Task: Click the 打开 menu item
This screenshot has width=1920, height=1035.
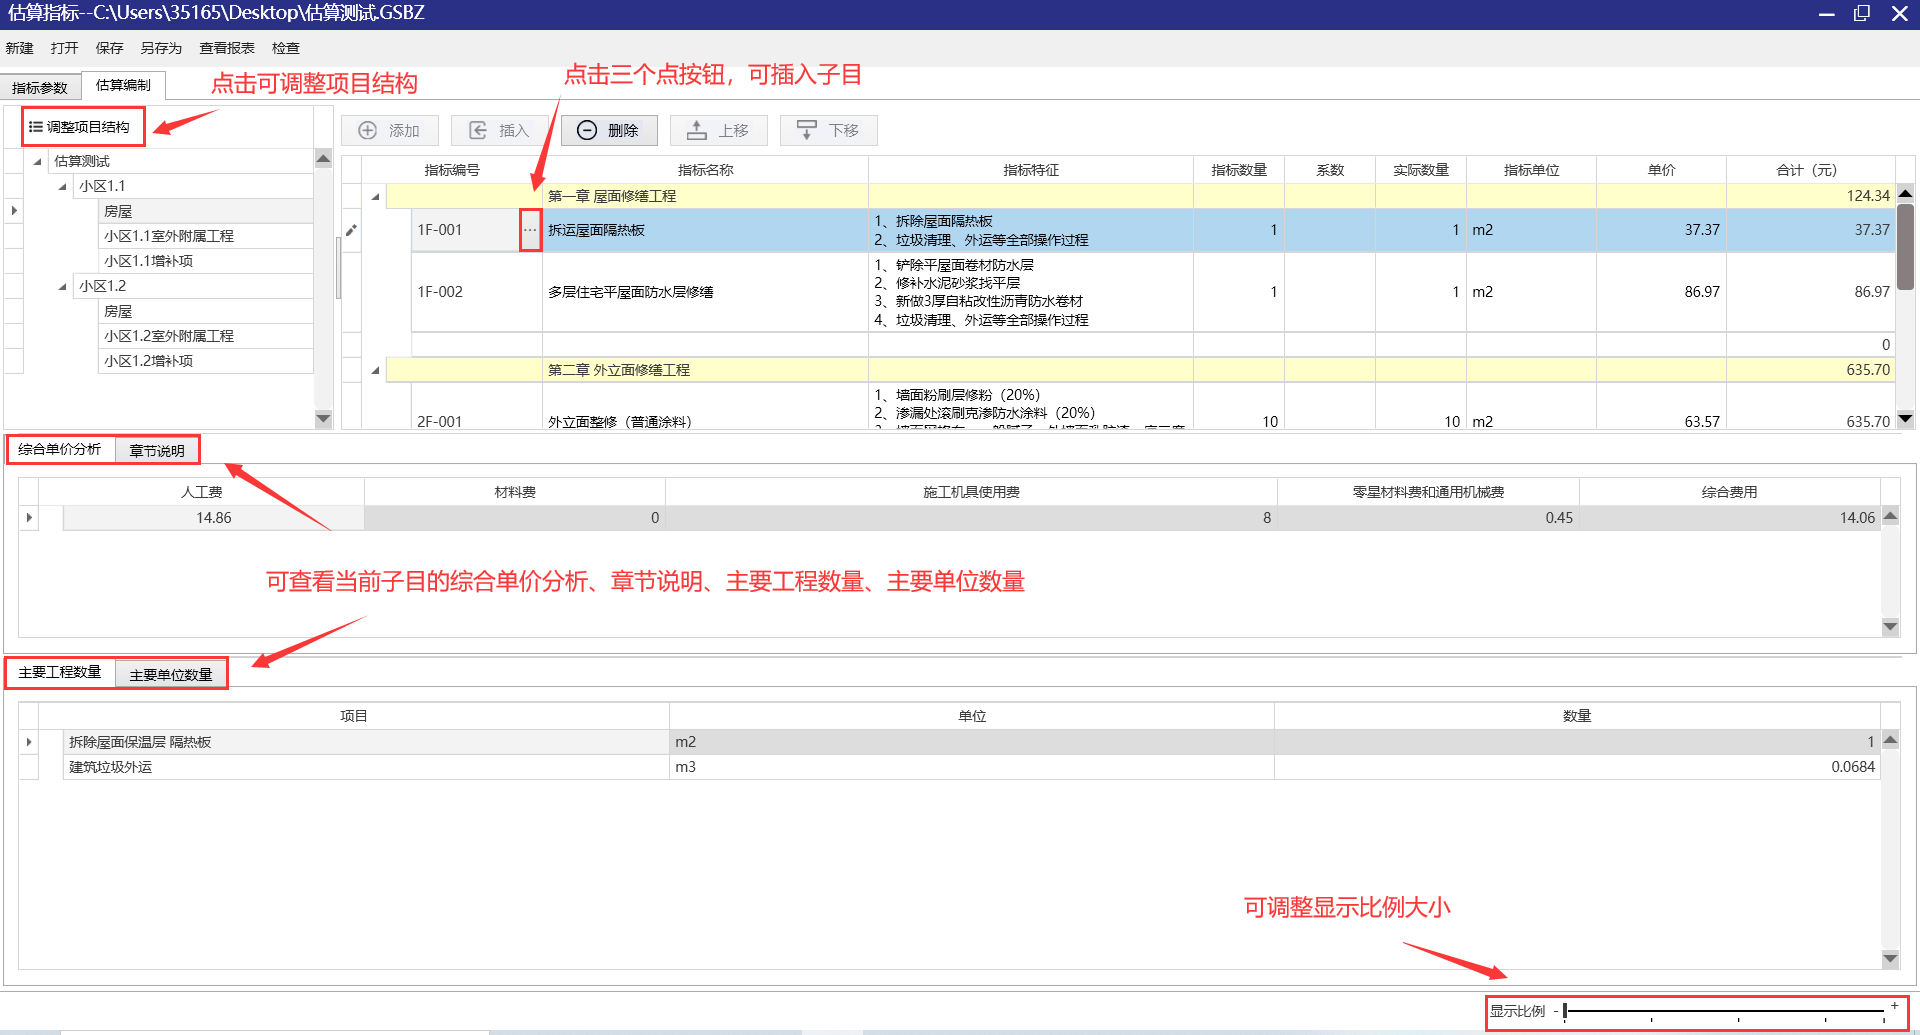Action: [65, 48]
